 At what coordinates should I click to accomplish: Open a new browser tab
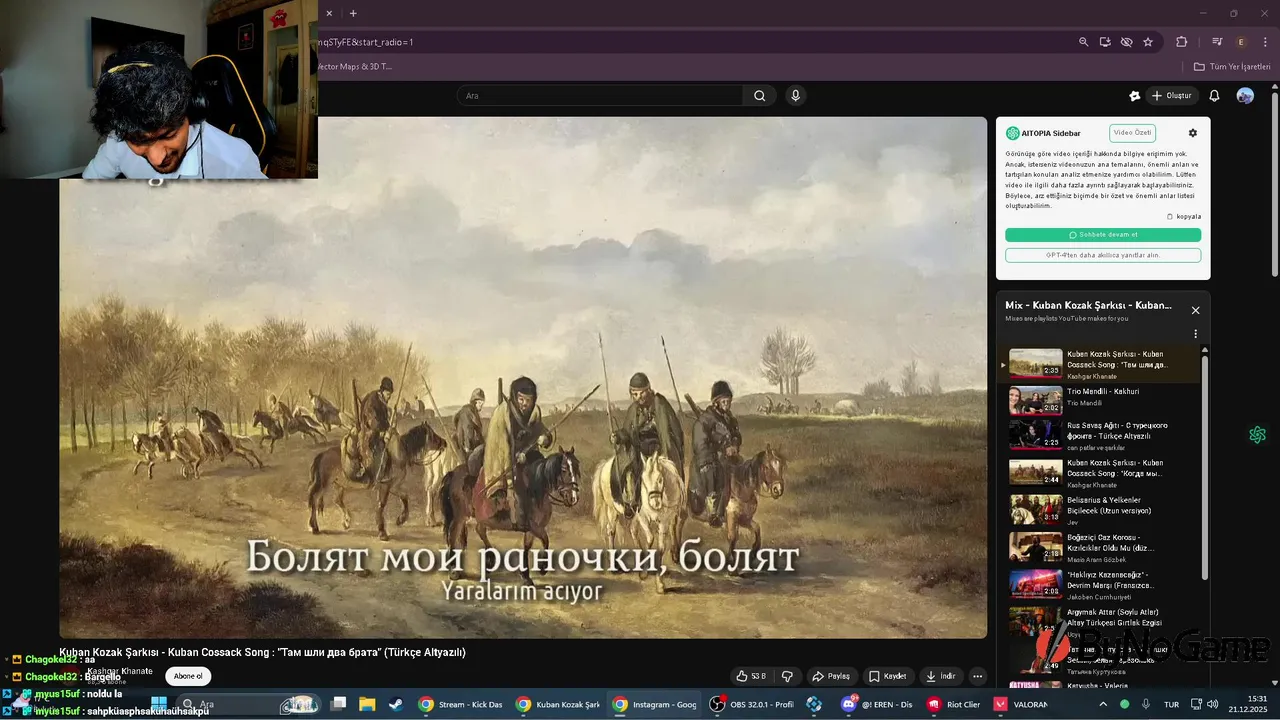click(x=353, y=13)
